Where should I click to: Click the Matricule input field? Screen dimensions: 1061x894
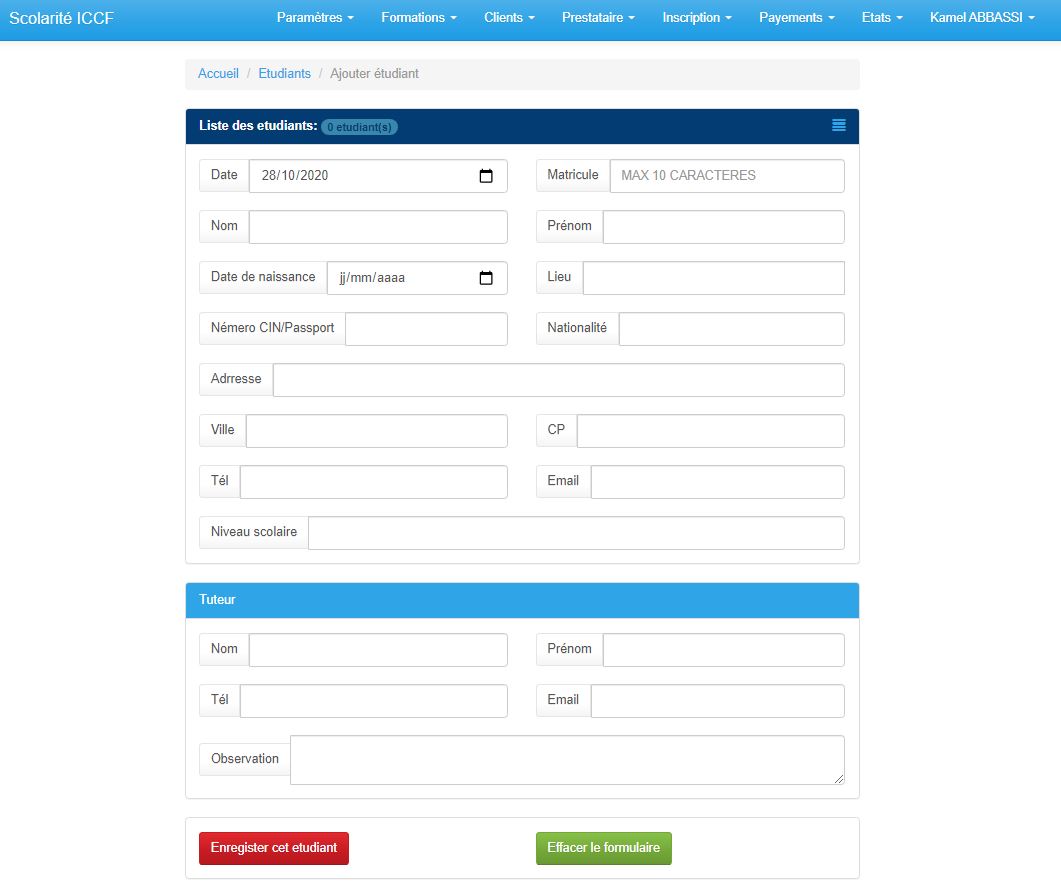[726, 176]
